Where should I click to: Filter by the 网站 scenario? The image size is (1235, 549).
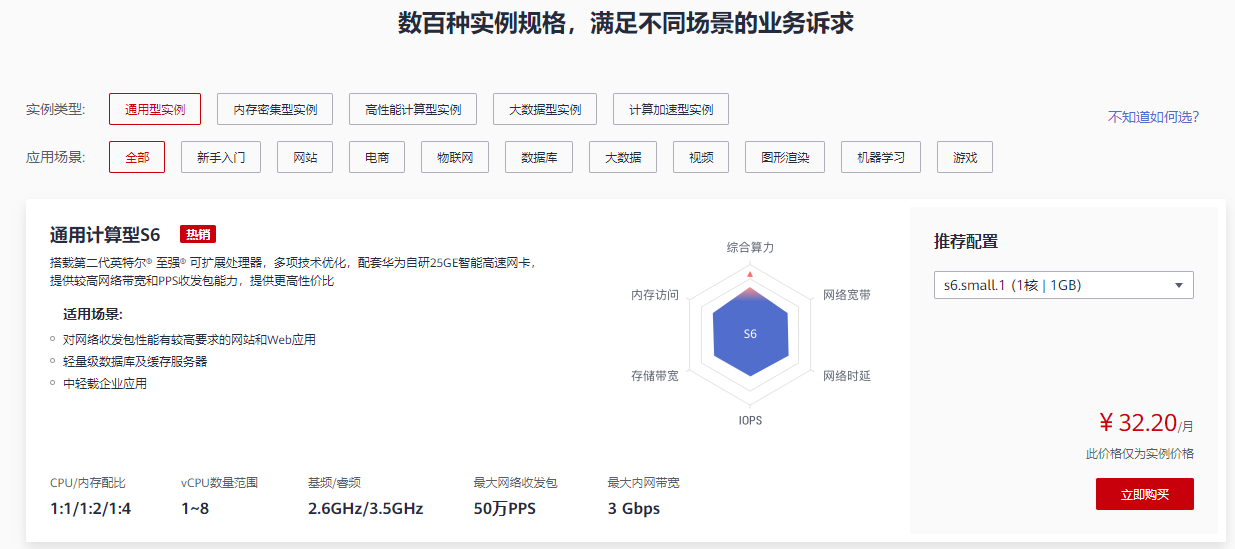pos(305,157)
